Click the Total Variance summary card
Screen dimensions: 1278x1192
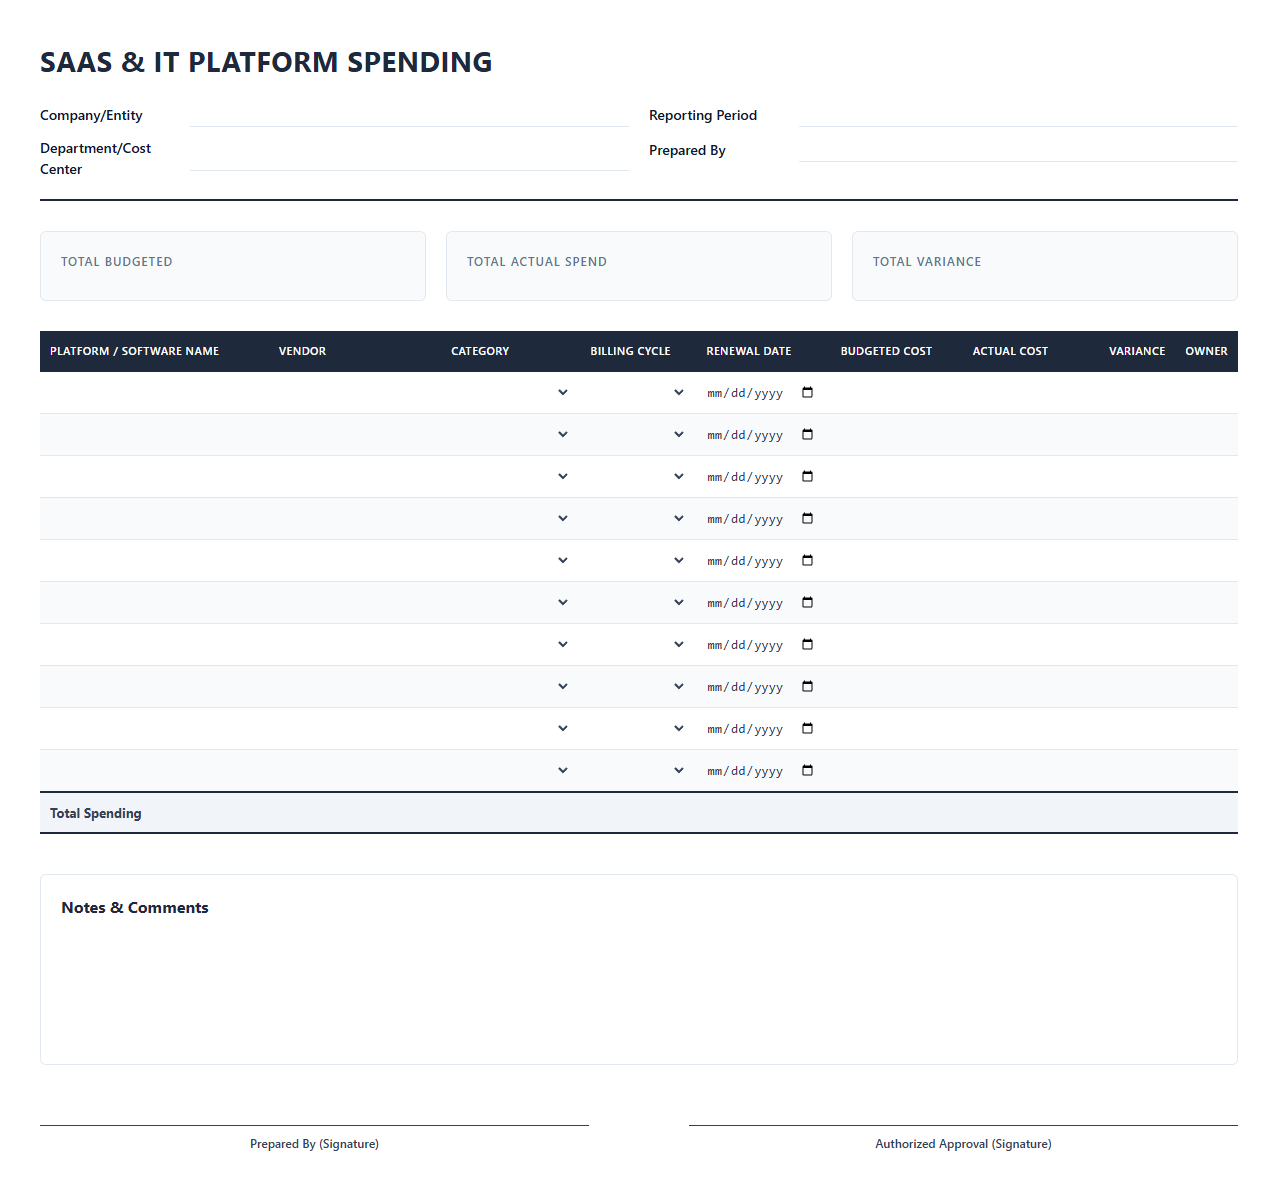point(1045,266)
